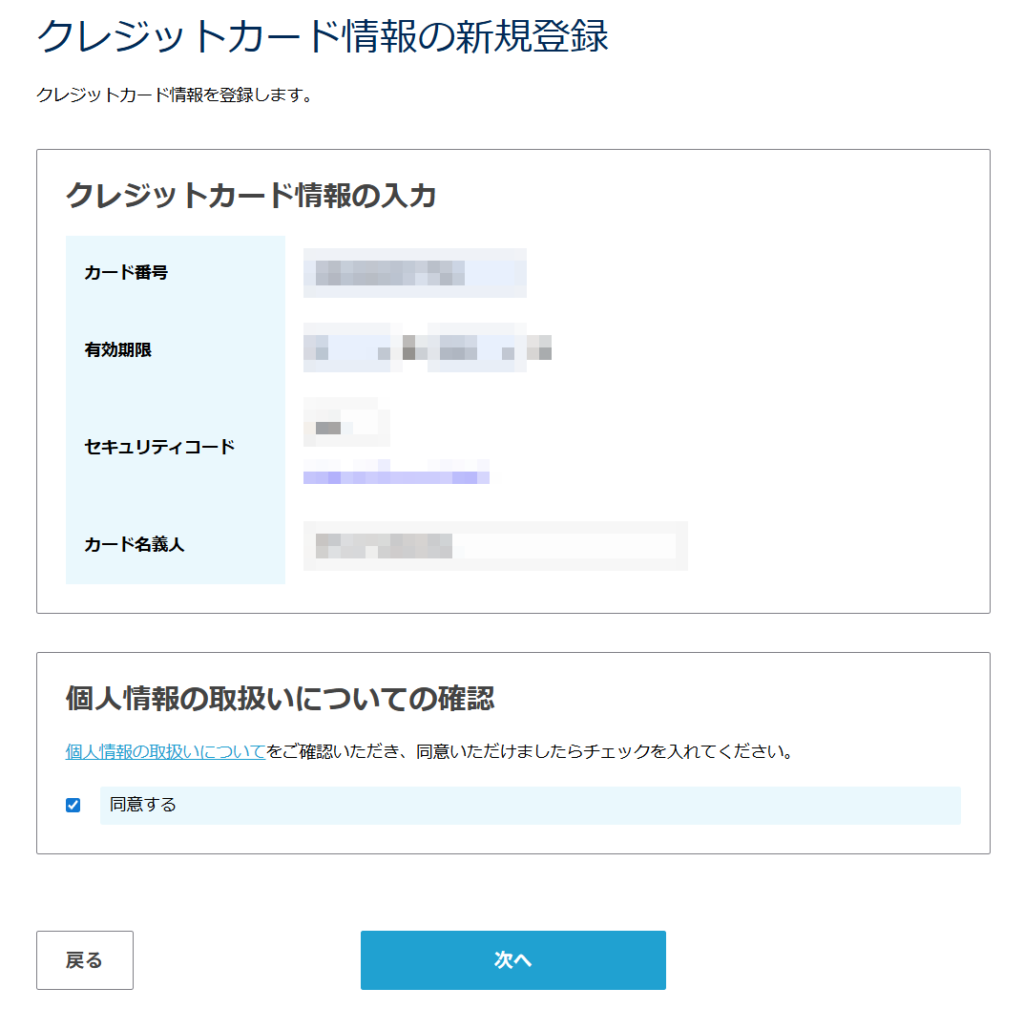Open the 個人情報の取扱いについて link
The height and width of the screenshot is (1009, 1024).
pyautogui.click(x=166, y=752)
